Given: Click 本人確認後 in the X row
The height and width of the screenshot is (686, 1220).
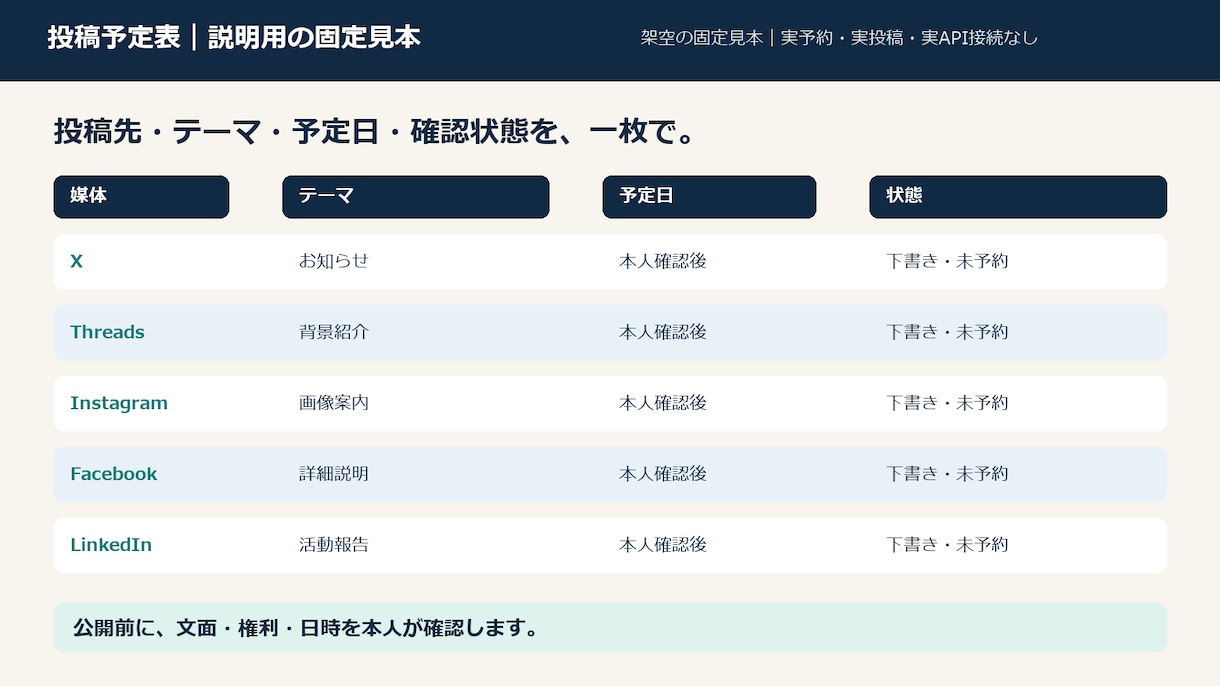Looking at the screenshot, I should (x=663, y=261).
